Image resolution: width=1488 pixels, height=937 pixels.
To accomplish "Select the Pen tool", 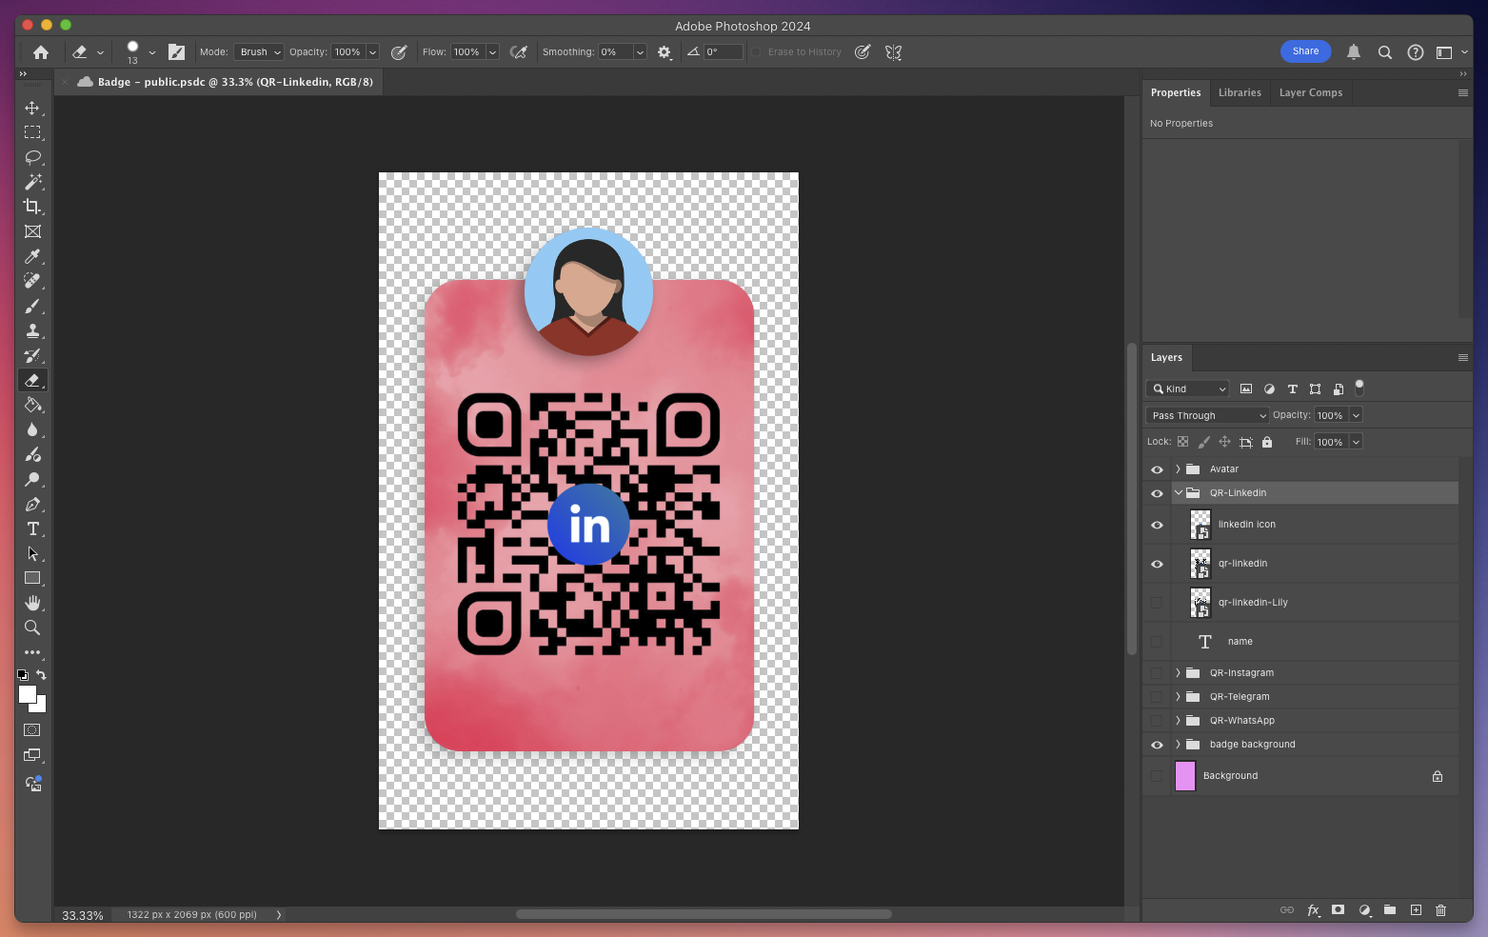I will 32,504.
